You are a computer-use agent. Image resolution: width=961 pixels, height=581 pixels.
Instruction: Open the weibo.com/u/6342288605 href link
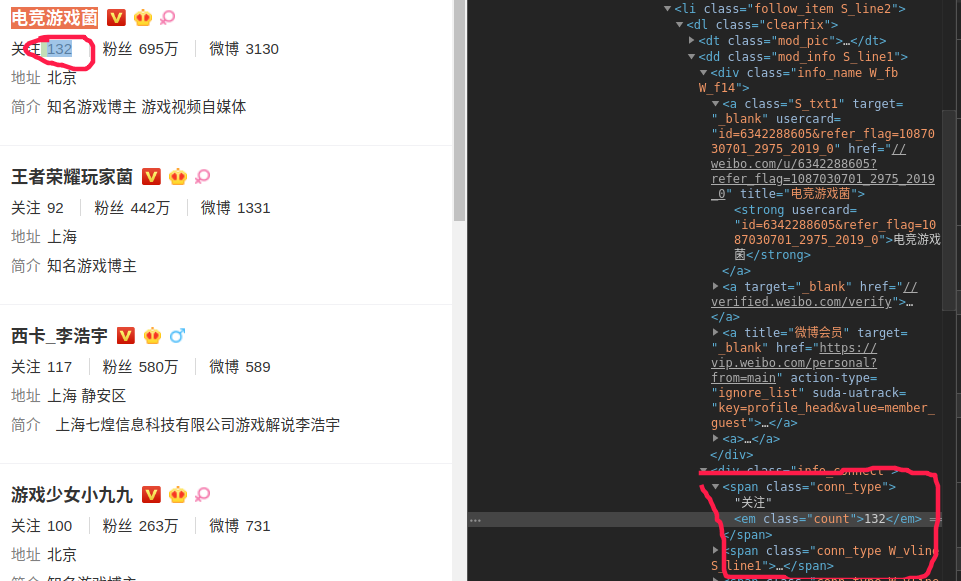click(x=822, y=171)
